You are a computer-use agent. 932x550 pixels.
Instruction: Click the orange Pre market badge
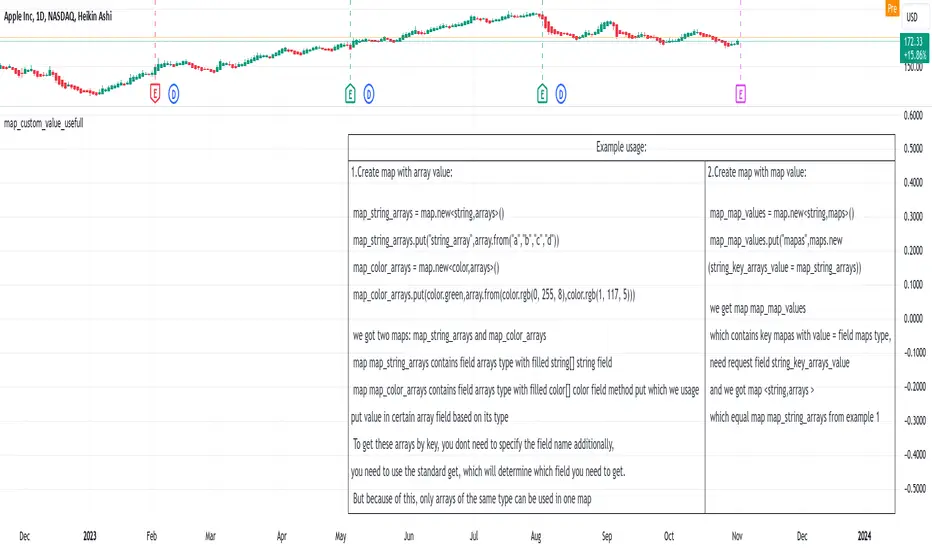(x=892, y=8)
